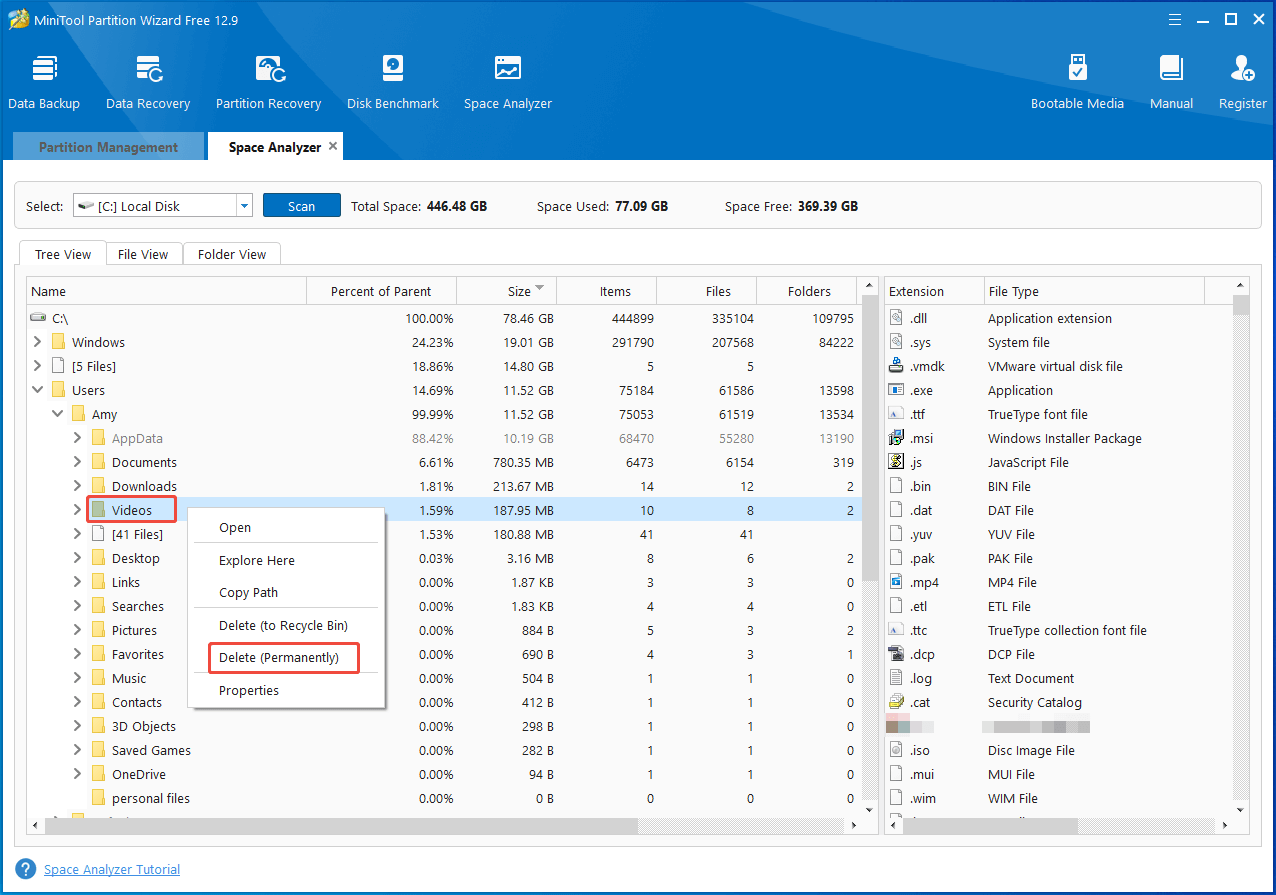Switch to File View tab

point(143,254)
